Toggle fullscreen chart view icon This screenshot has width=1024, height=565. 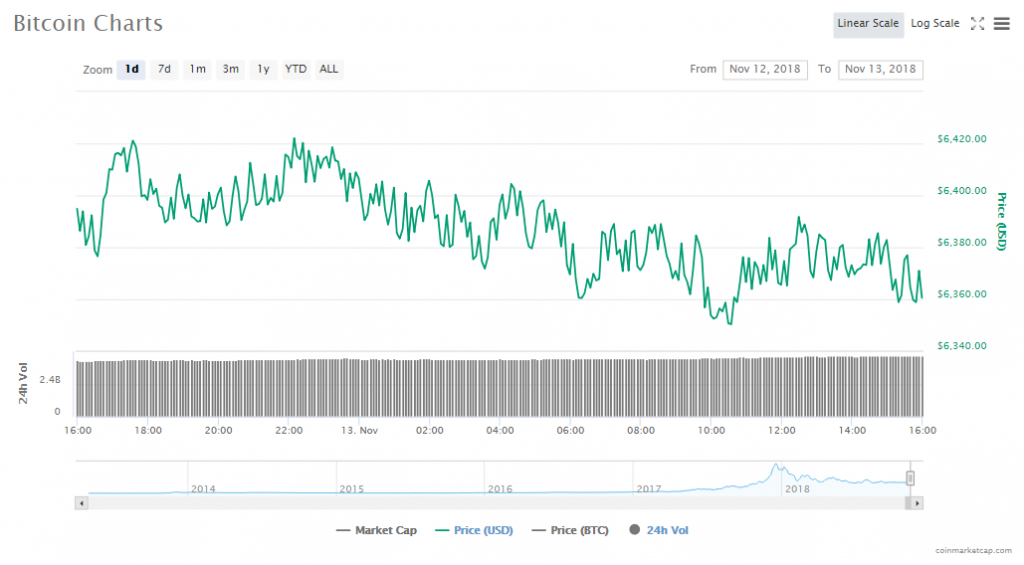978,23
